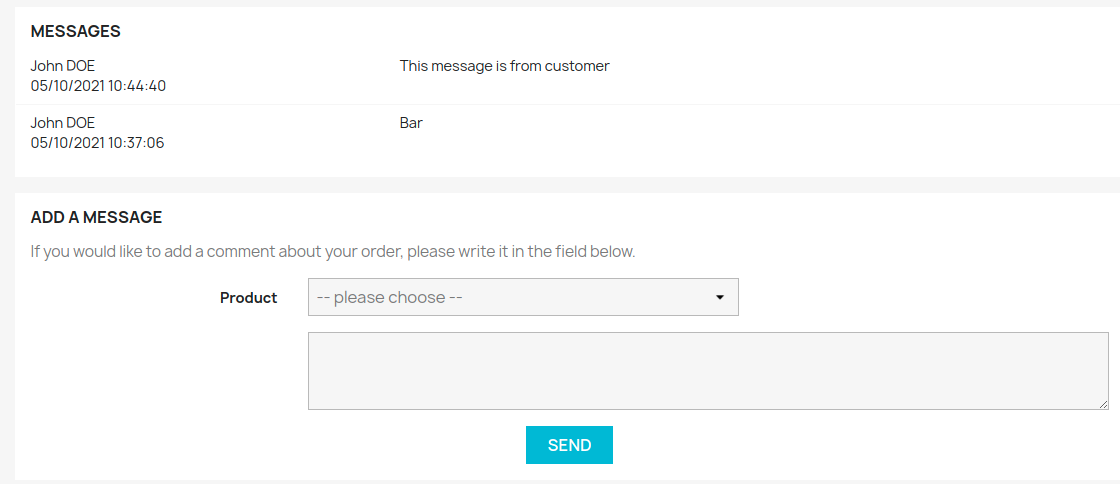Click the divider line between the two messages
The width and height of the screenshot is (1120, 484).
(567, 105)
